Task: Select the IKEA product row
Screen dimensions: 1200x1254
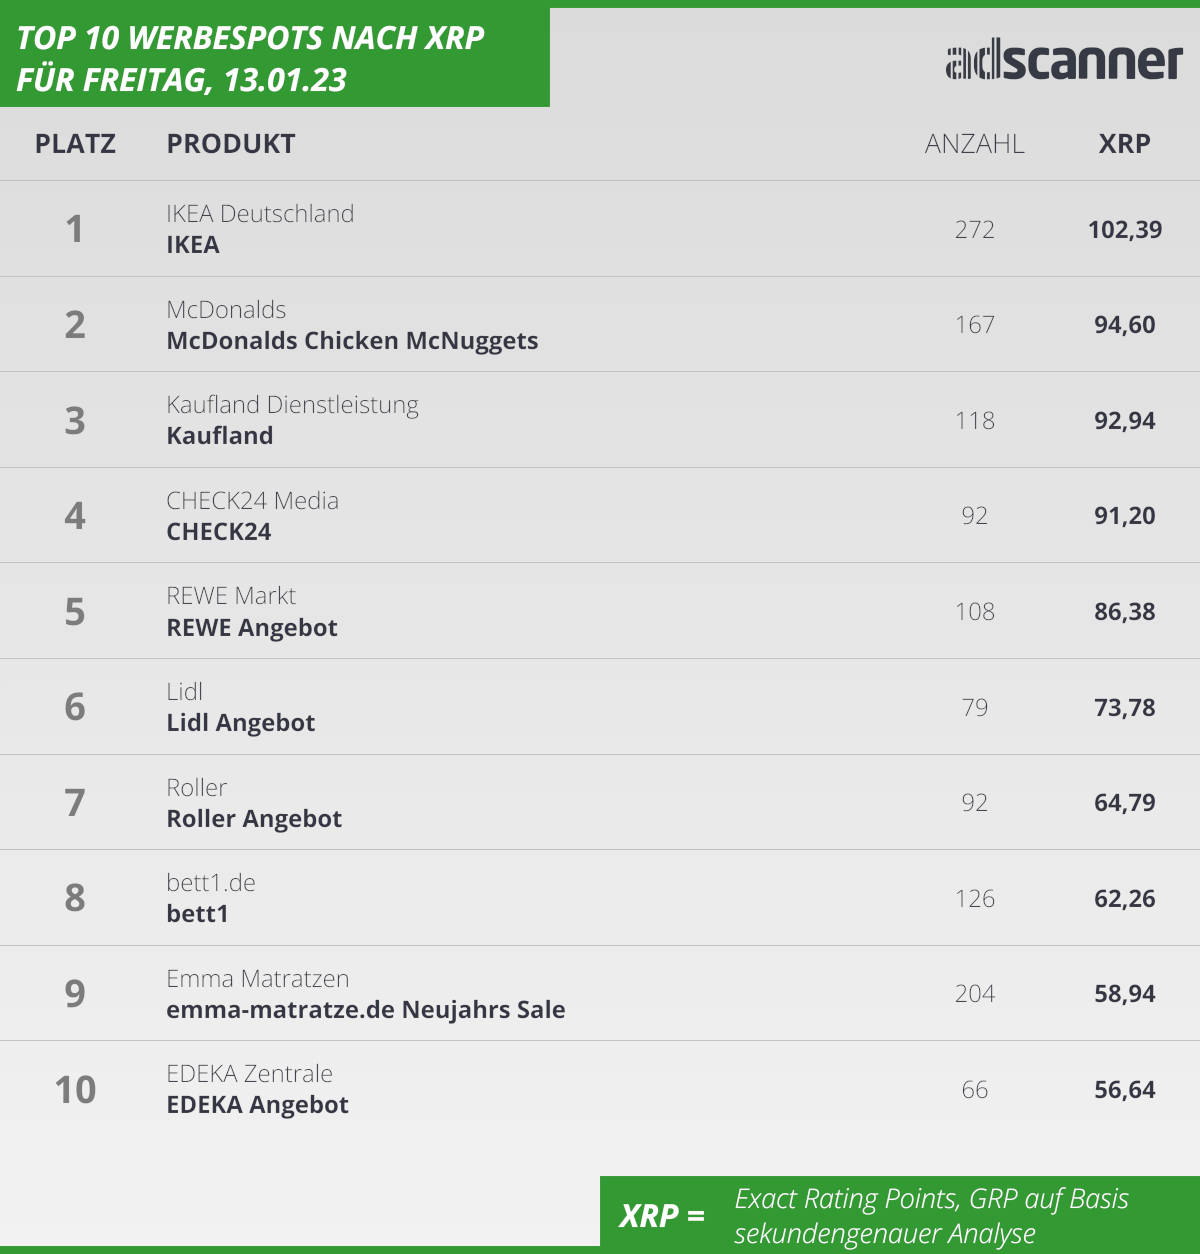Action: click(600, 229)
